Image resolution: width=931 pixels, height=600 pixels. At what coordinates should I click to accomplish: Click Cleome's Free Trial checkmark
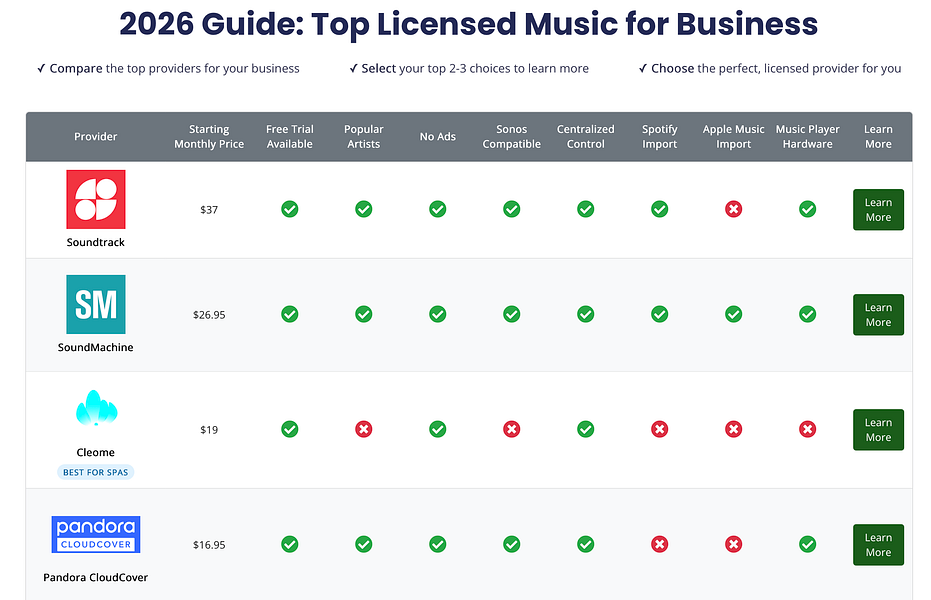coord(290,429)
